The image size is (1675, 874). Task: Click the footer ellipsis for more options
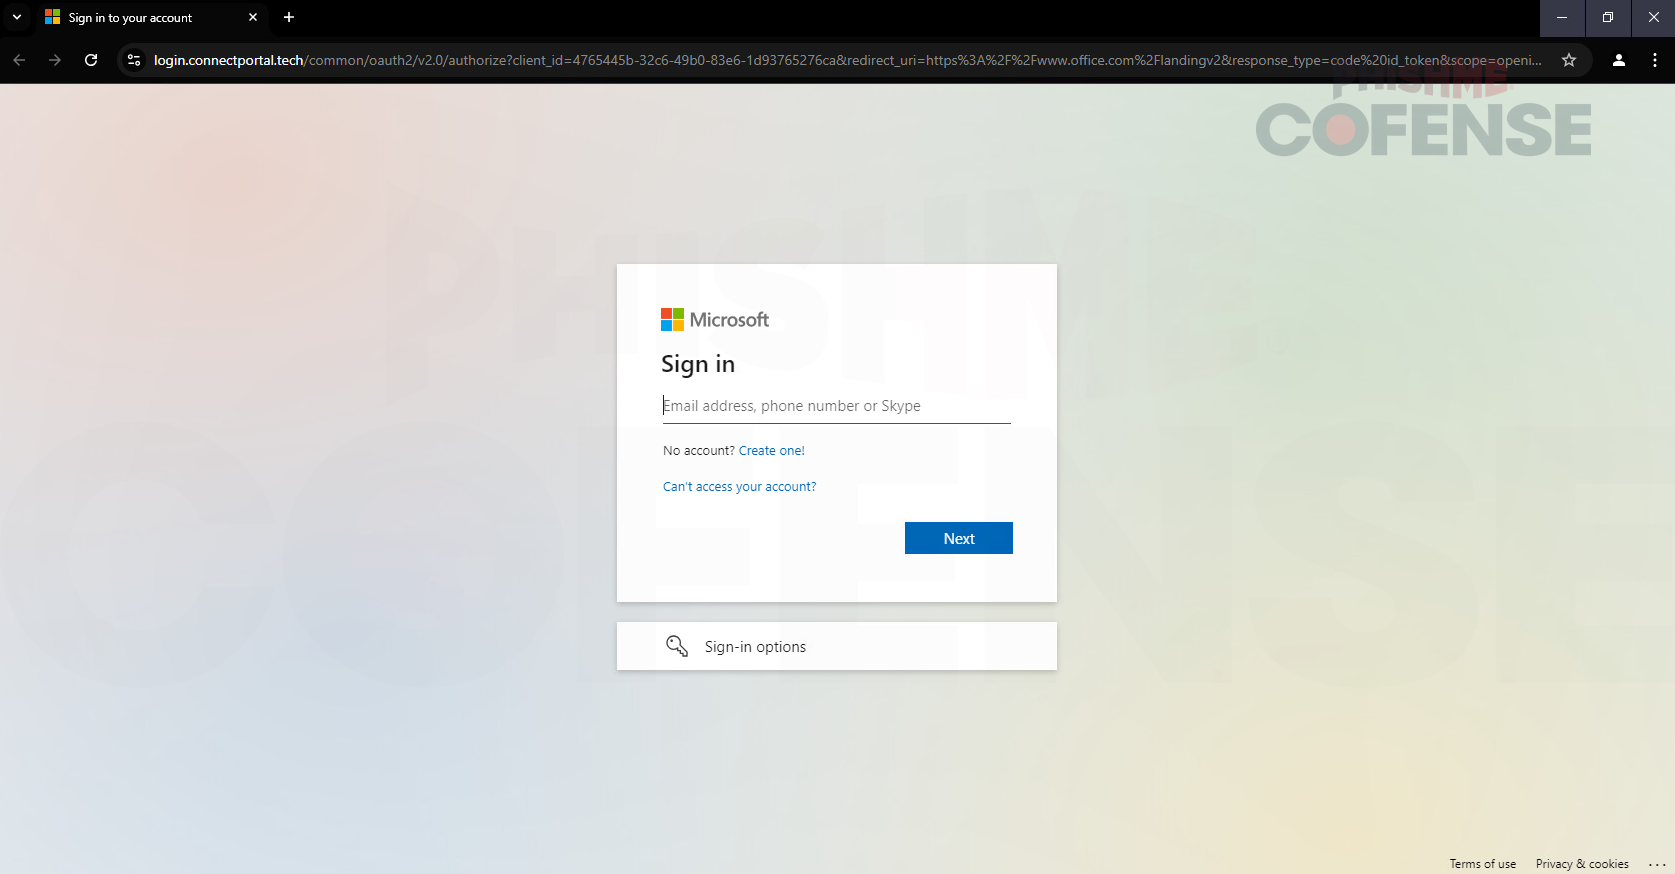1656,864
